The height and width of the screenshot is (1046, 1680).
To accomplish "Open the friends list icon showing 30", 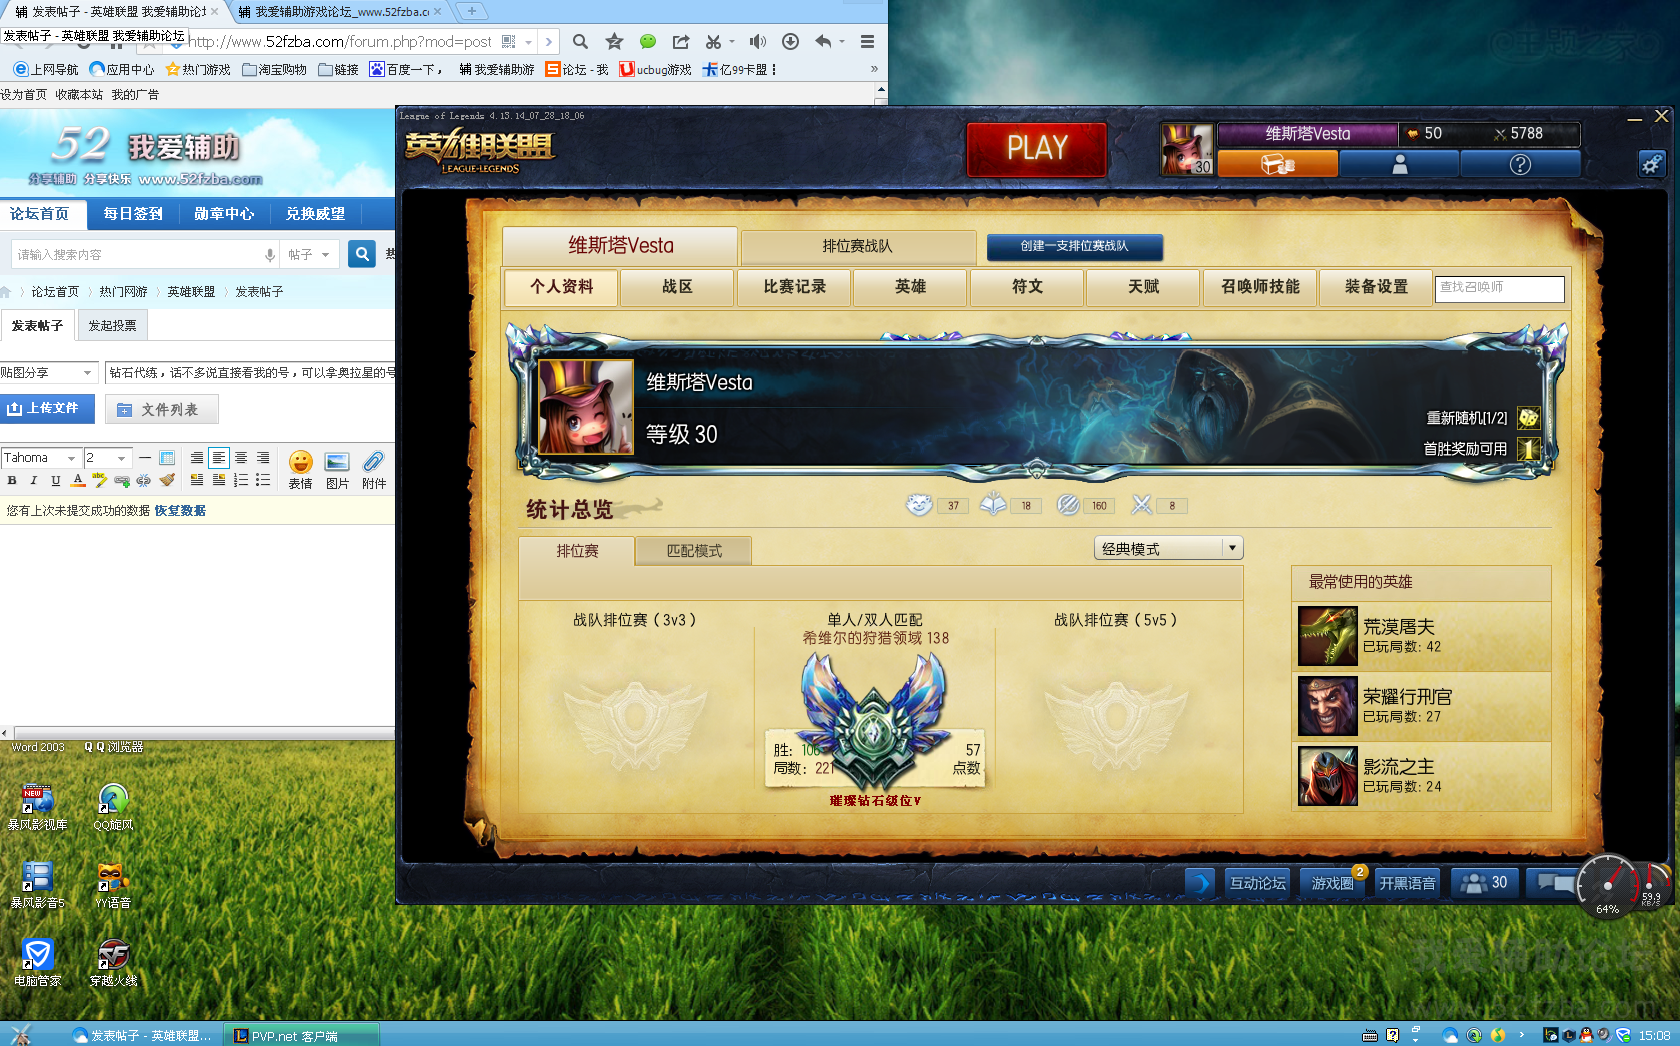I will (1484, 883).
